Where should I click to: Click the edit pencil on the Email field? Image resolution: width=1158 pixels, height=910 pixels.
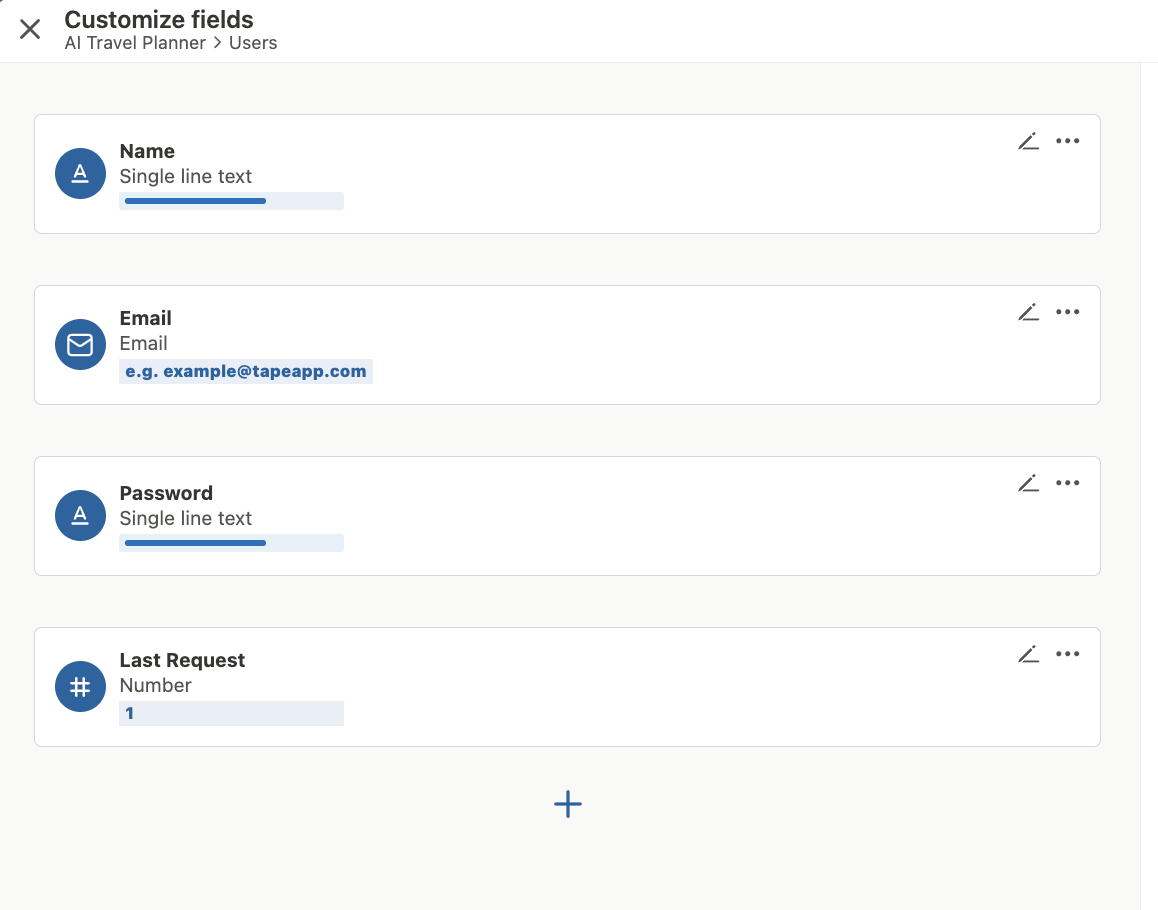tap(1029, 312)
